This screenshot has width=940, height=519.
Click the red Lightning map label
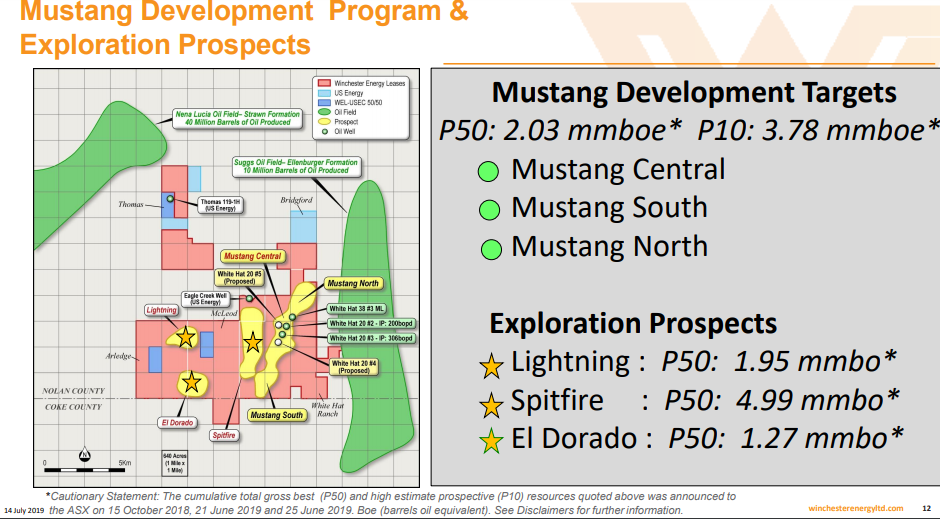tap(161, 310)
